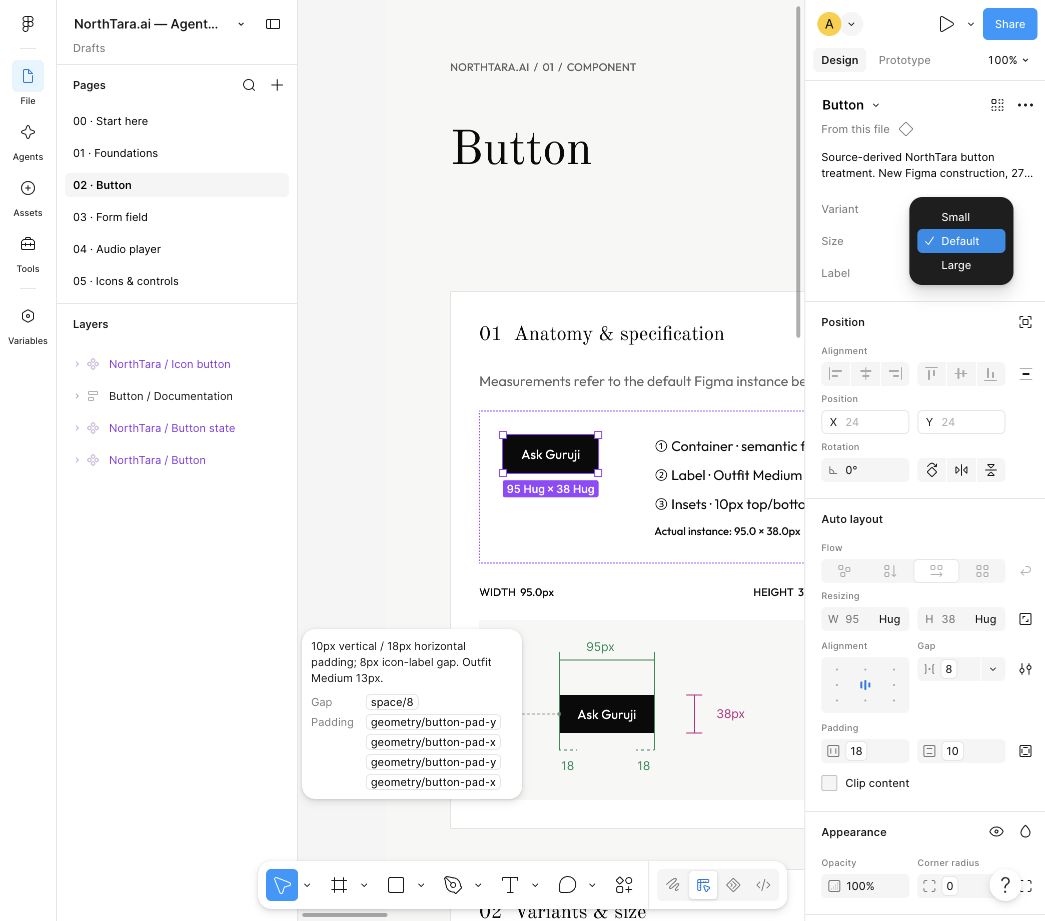Select the Move tool in bottom toolbar

(x=282, y=885)
